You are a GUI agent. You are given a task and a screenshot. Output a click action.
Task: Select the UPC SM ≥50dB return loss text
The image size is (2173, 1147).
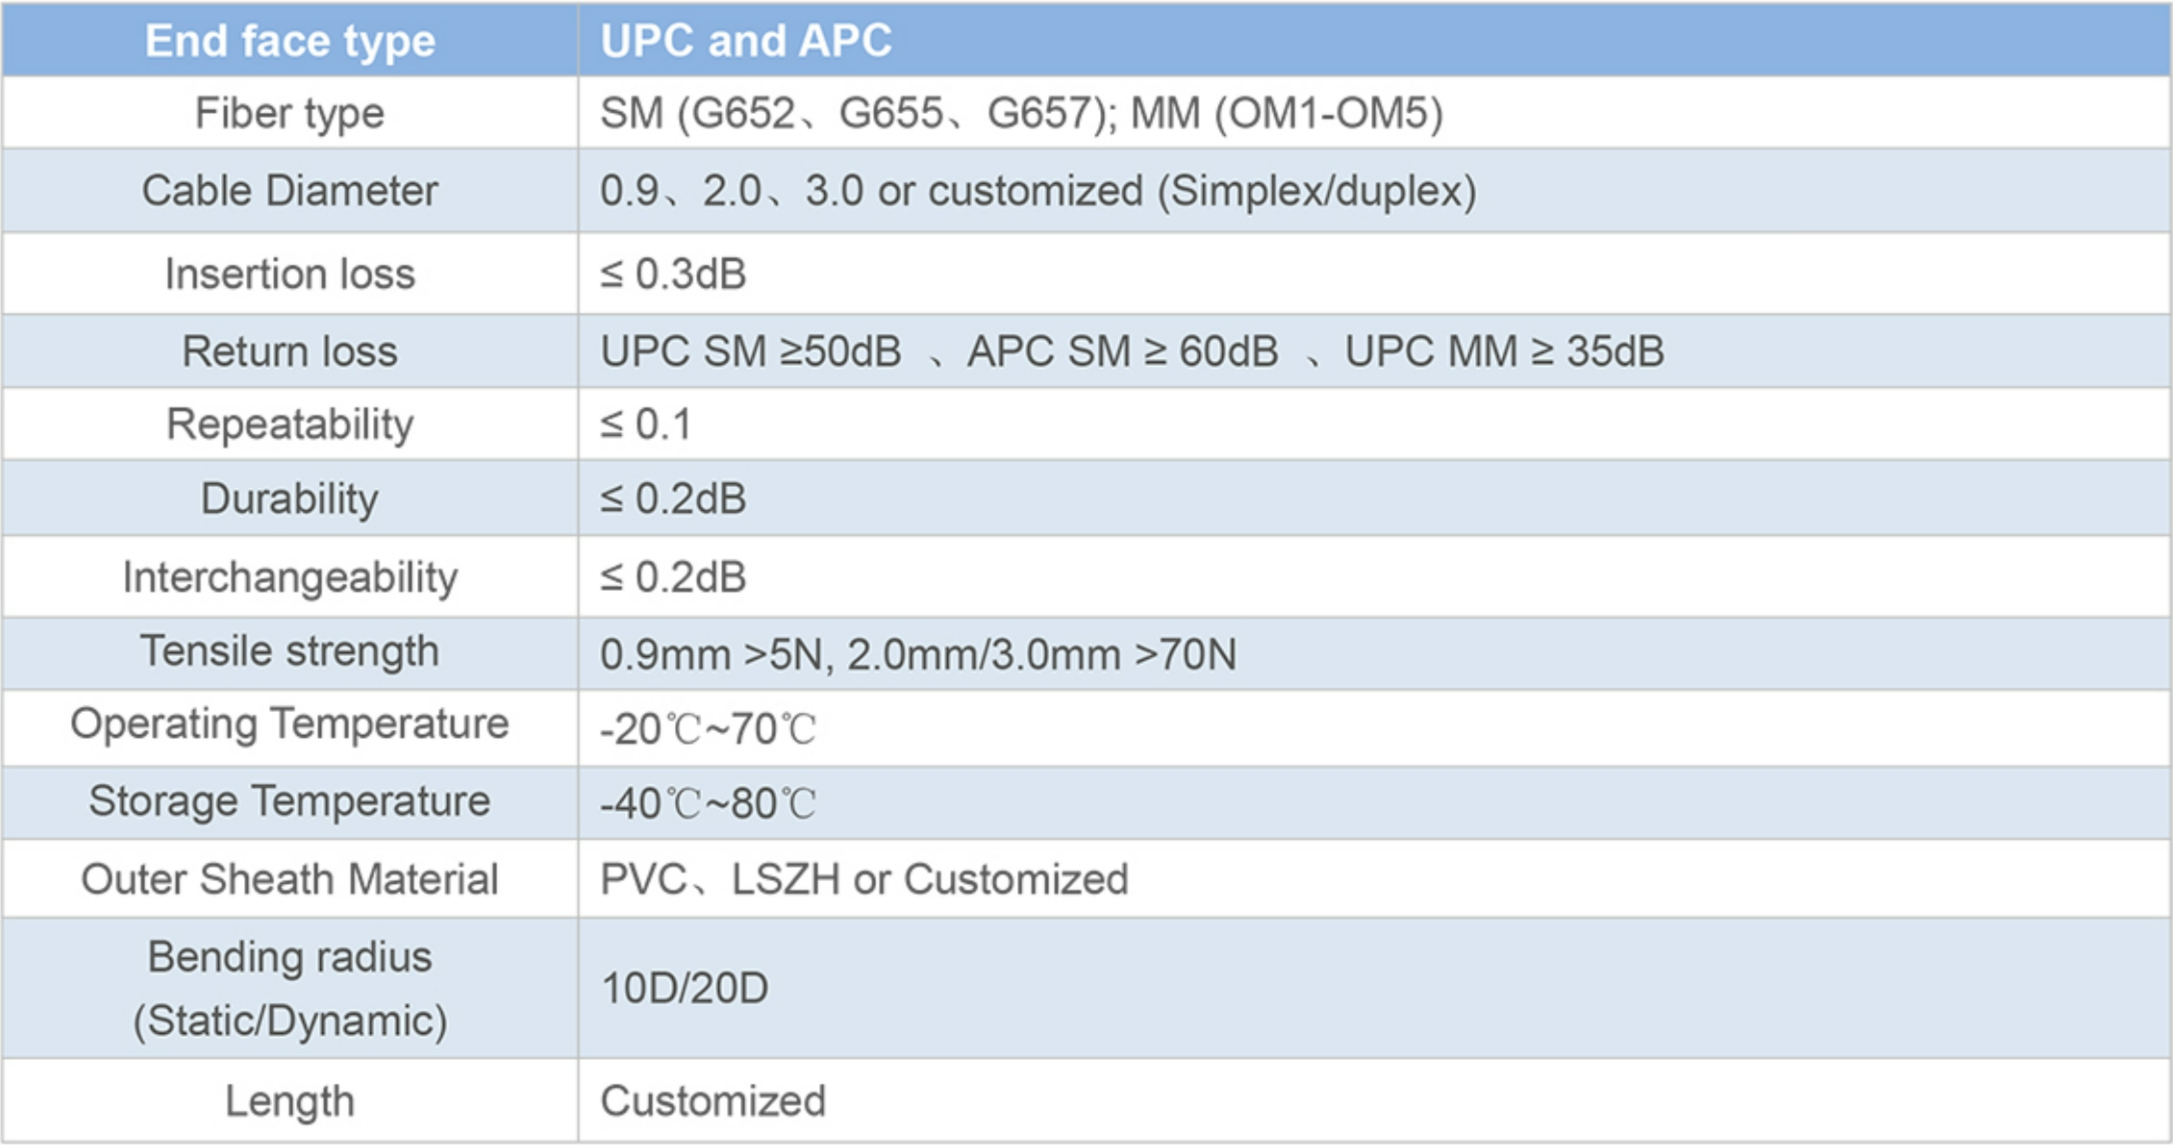[x=751, y=351]
